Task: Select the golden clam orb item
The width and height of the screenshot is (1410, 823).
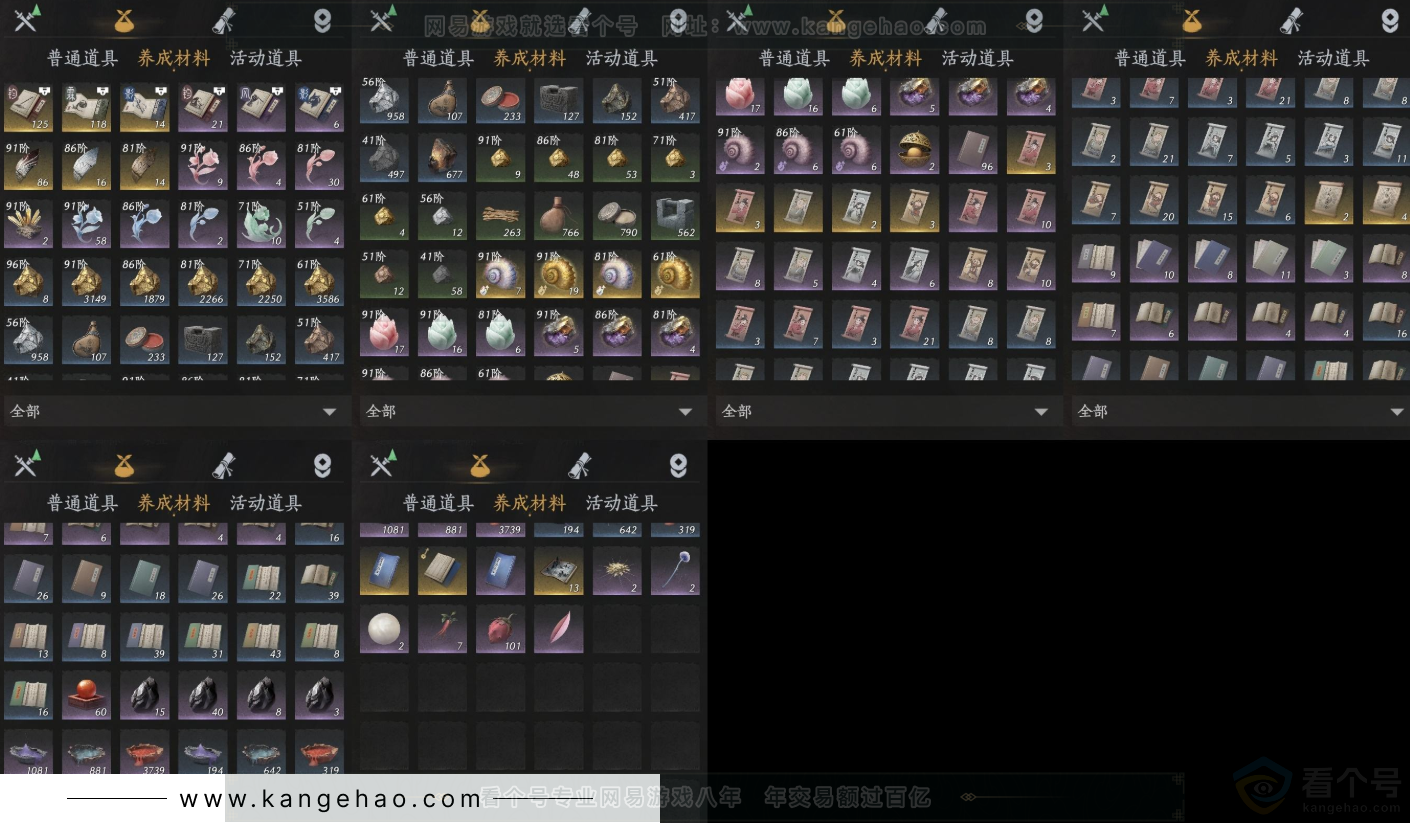Action: click(914, 150)
